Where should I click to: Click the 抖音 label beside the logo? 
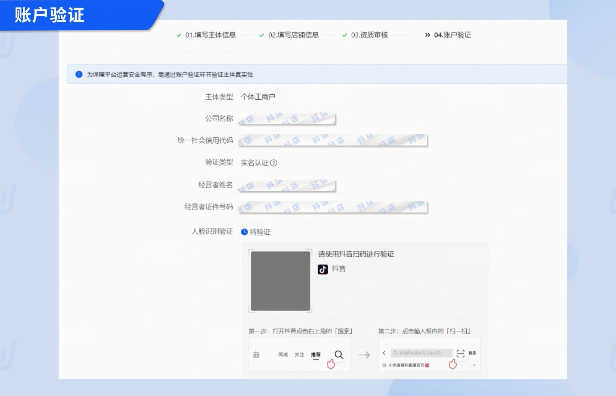(x=339, y=269)
